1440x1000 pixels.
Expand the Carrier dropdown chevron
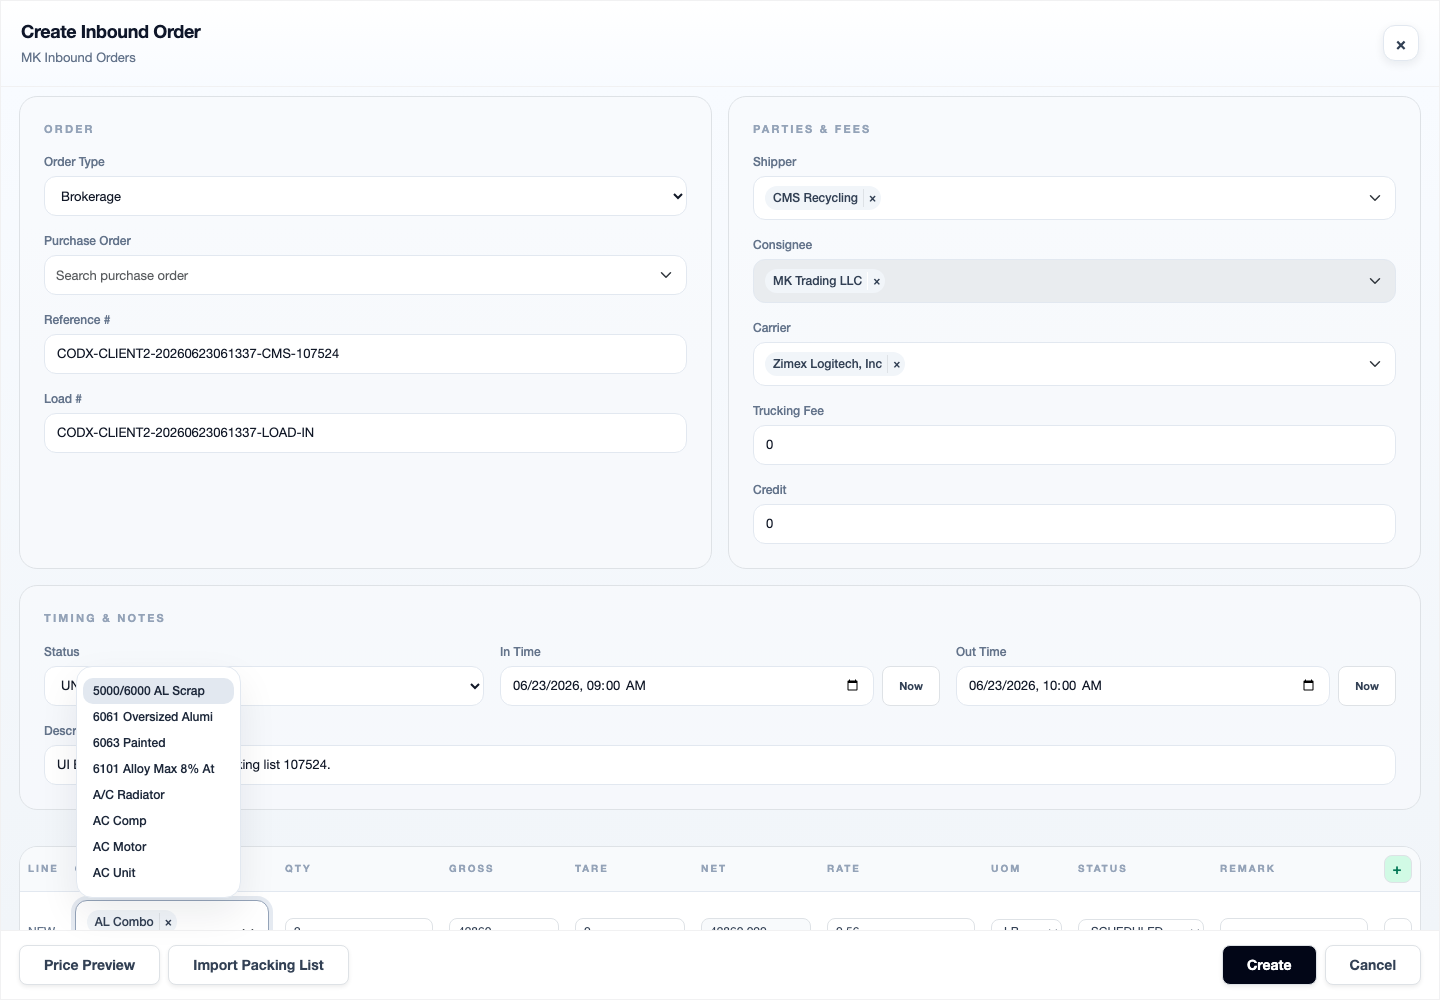pos(1375,364)
